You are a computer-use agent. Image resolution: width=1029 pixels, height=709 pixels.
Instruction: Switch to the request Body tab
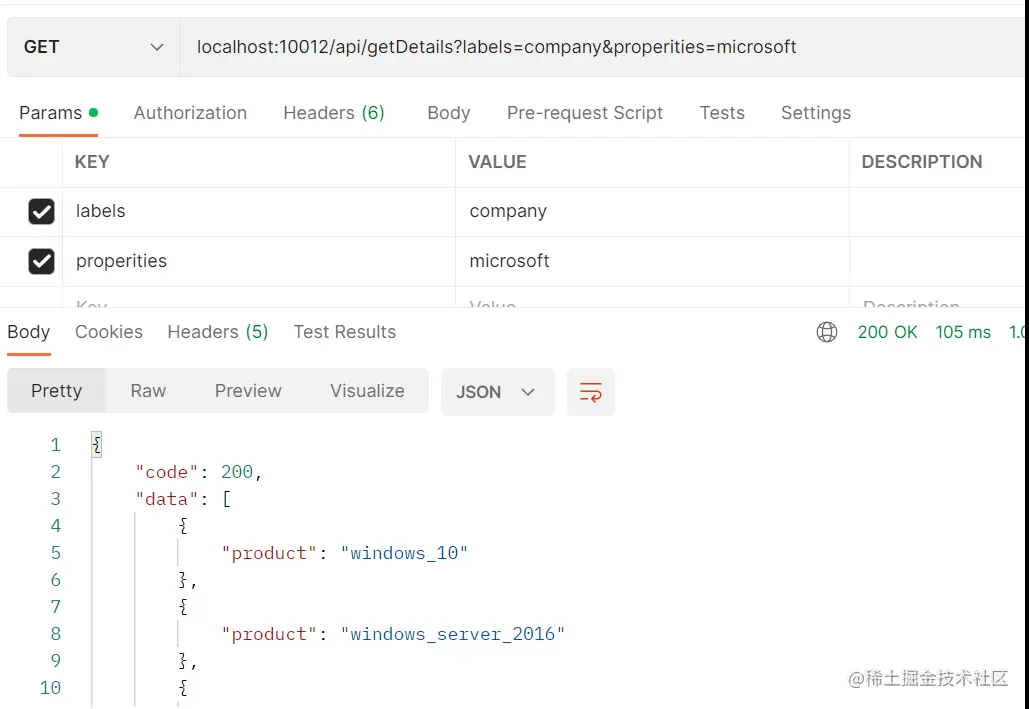448,113
